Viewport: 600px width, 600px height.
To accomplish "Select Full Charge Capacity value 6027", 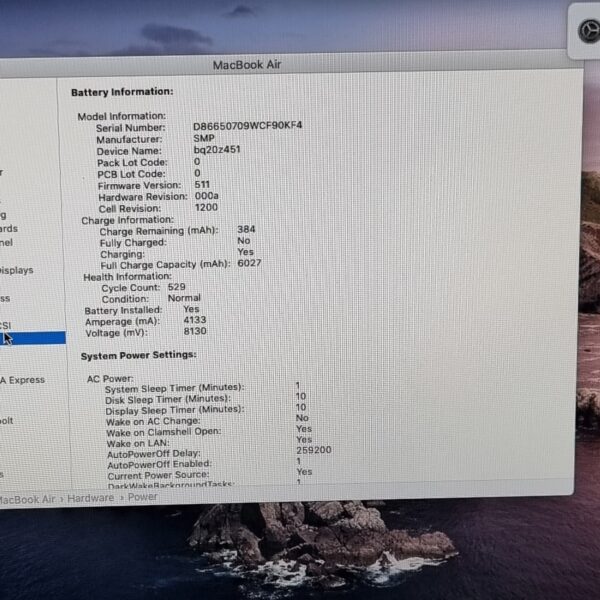I will pos(249,263).
